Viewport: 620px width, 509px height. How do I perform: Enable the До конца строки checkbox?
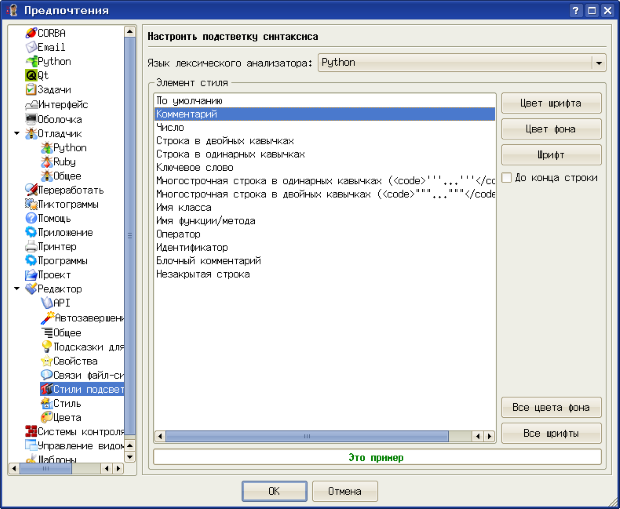point(508,178)
